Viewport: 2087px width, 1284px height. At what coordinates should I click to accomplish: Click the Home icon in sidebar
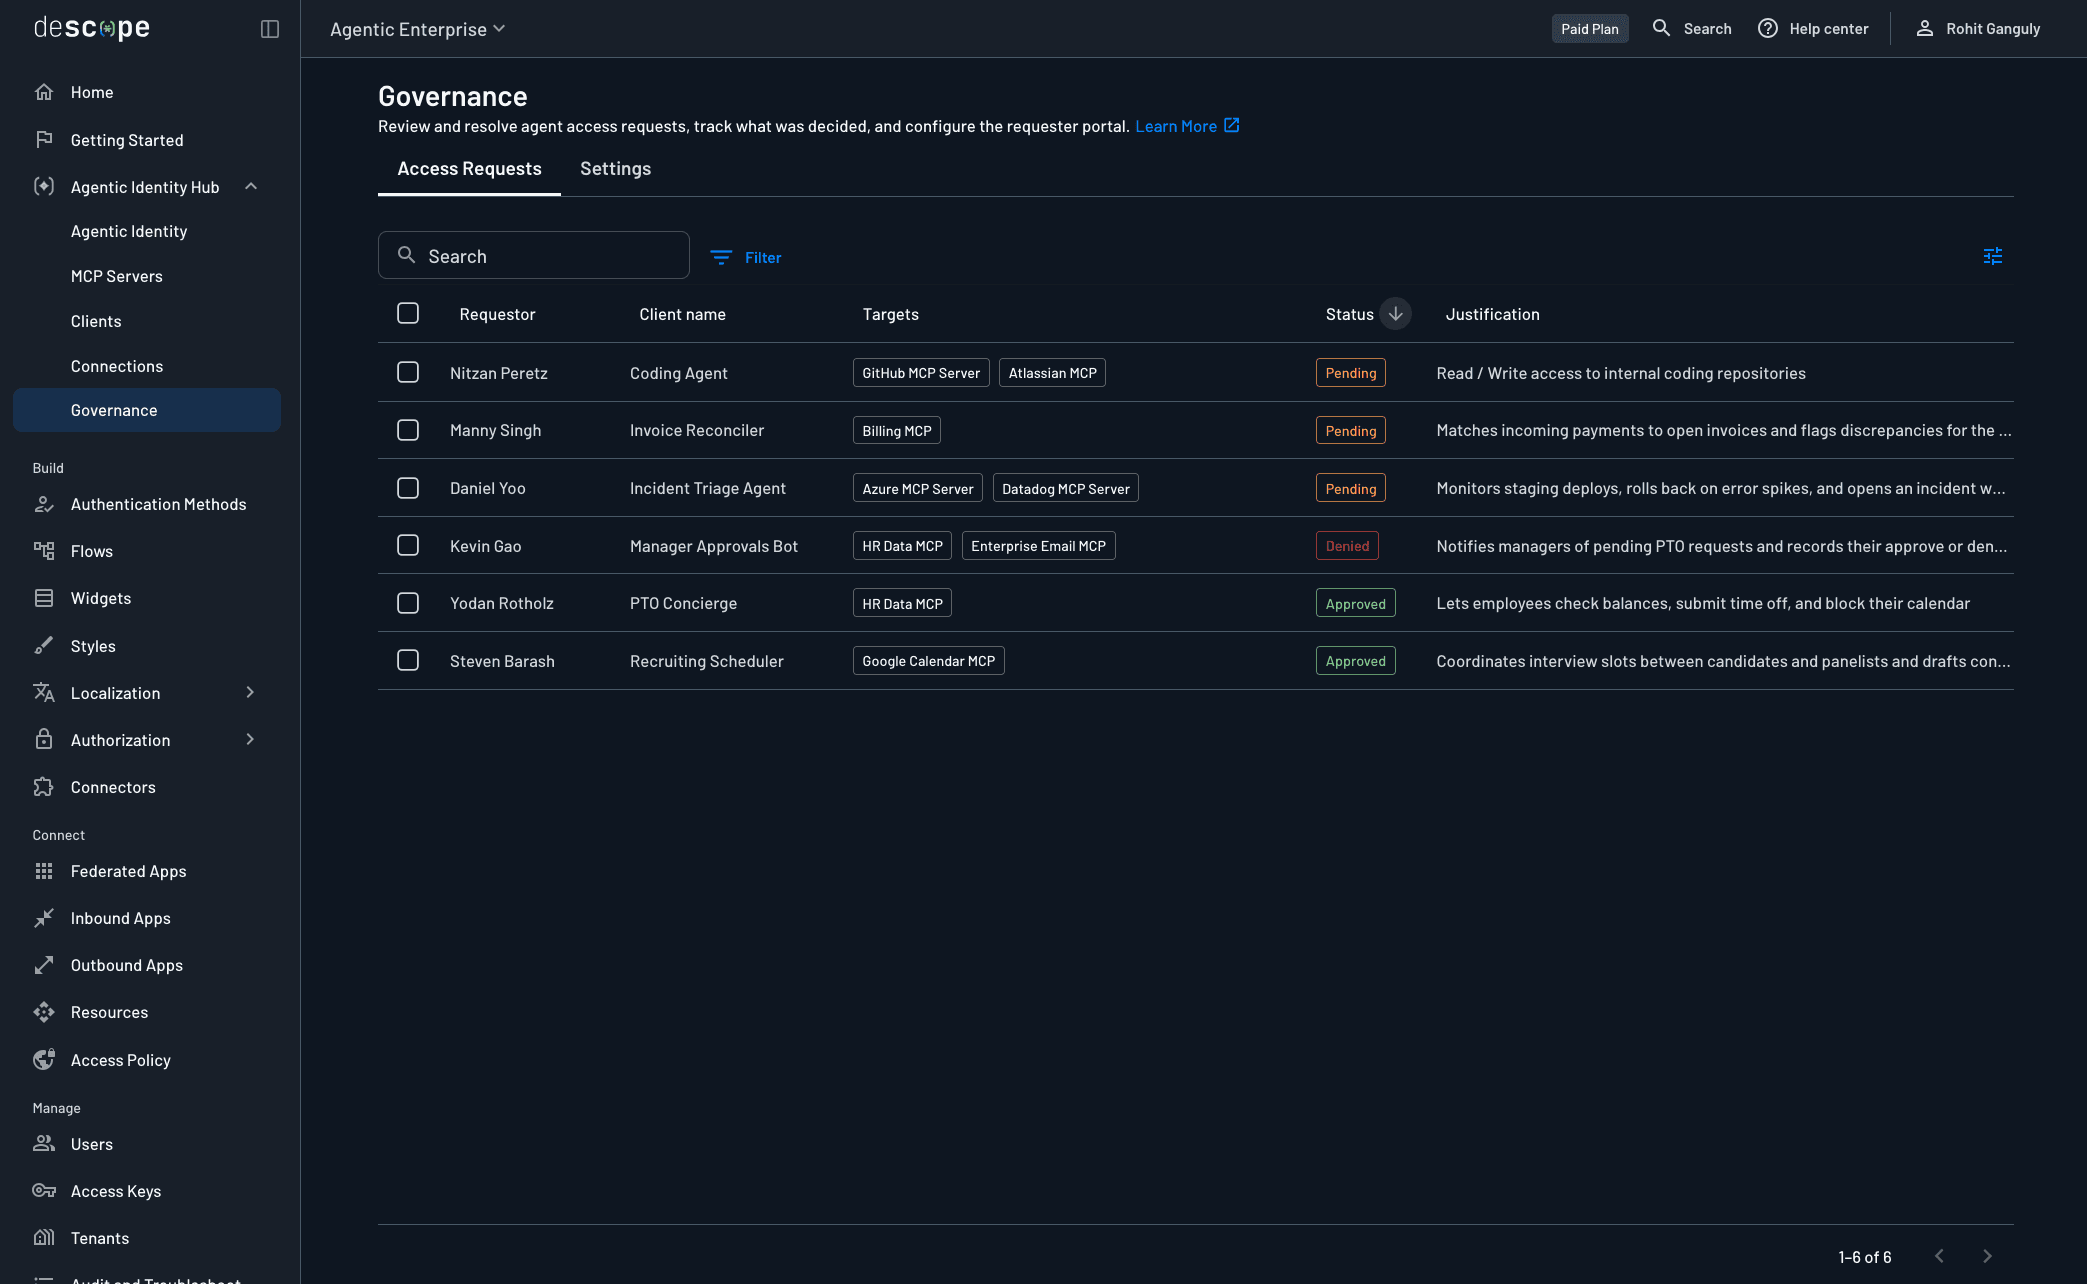44,92
